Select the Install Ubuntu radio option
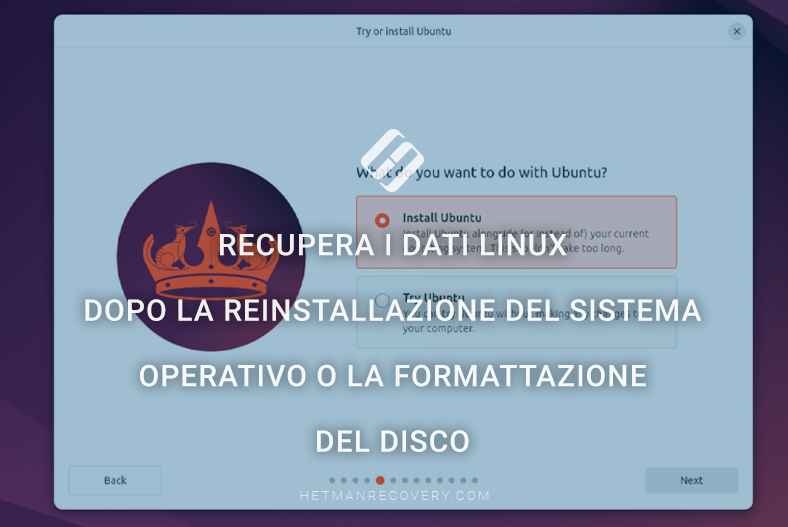 pos(382,220)
